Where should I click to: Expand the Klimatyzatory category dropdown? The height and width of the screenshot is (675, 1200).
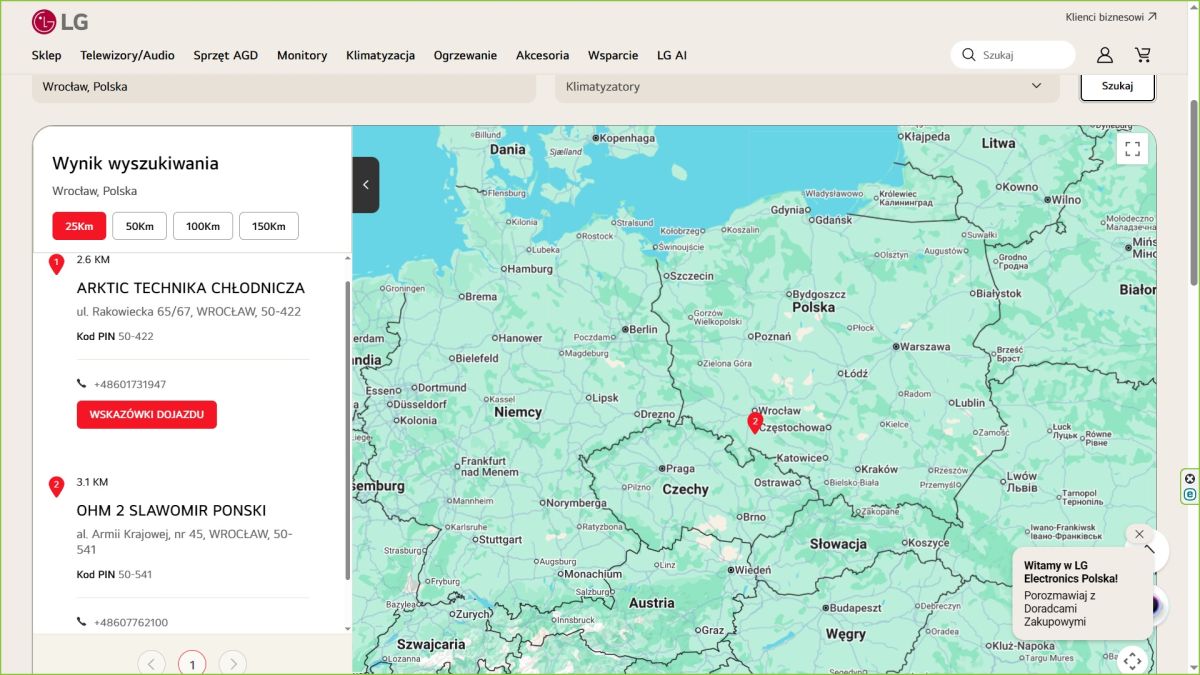point(807,87)
